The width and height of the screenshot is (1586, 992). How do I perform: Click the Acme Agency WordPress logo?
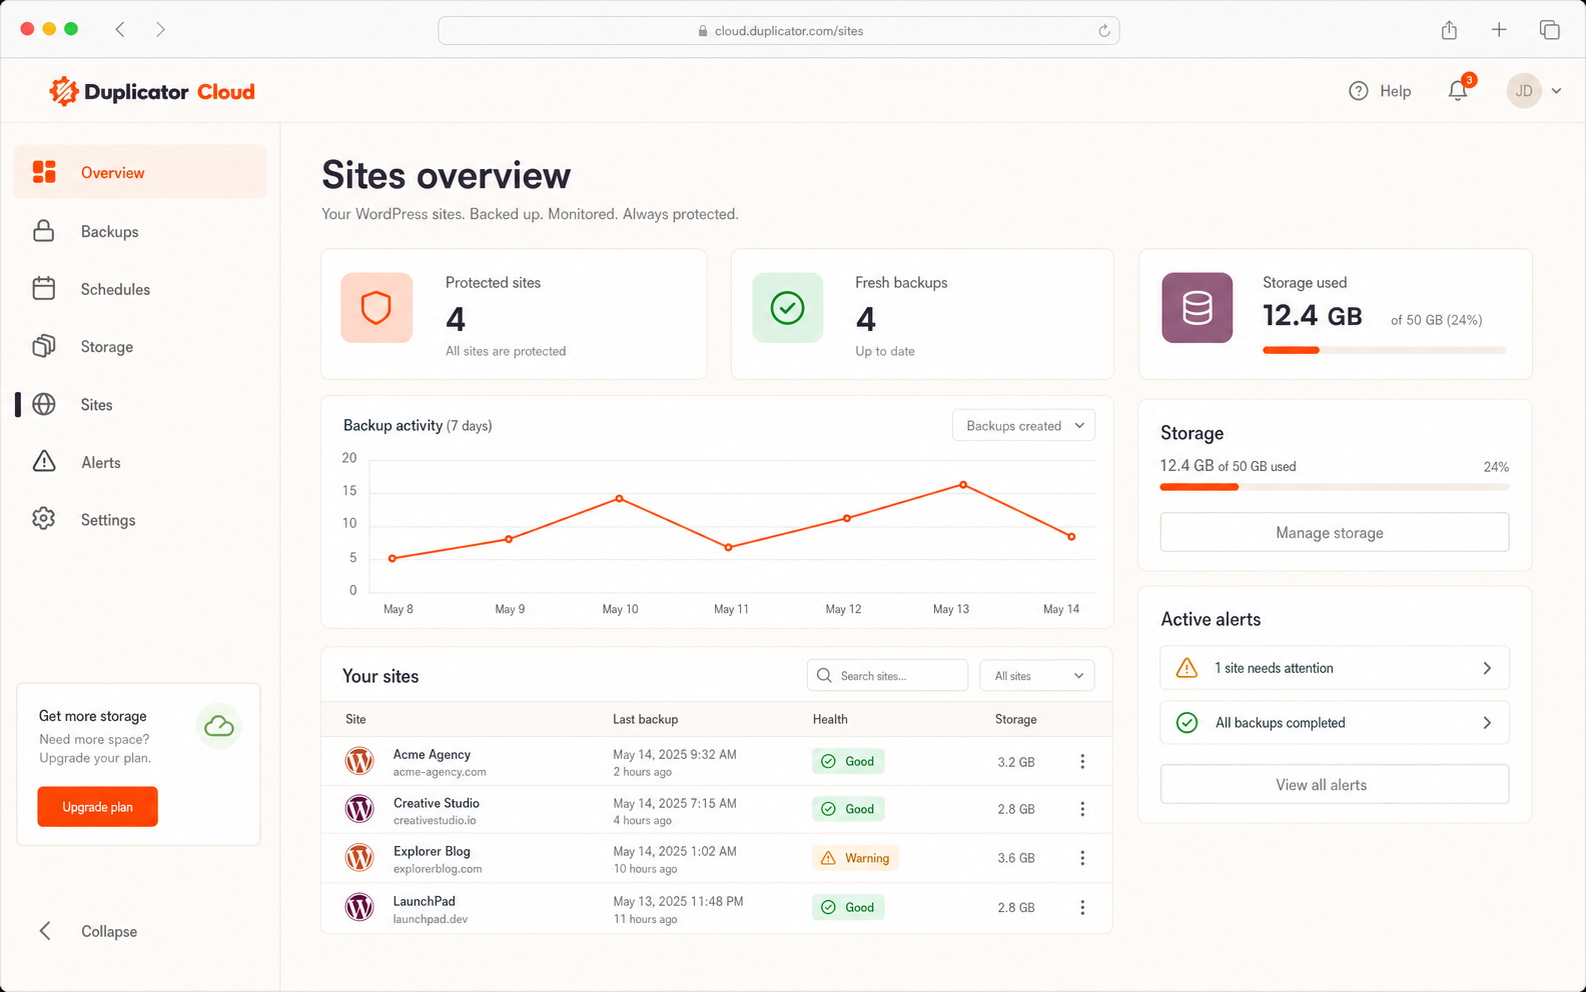360,761
